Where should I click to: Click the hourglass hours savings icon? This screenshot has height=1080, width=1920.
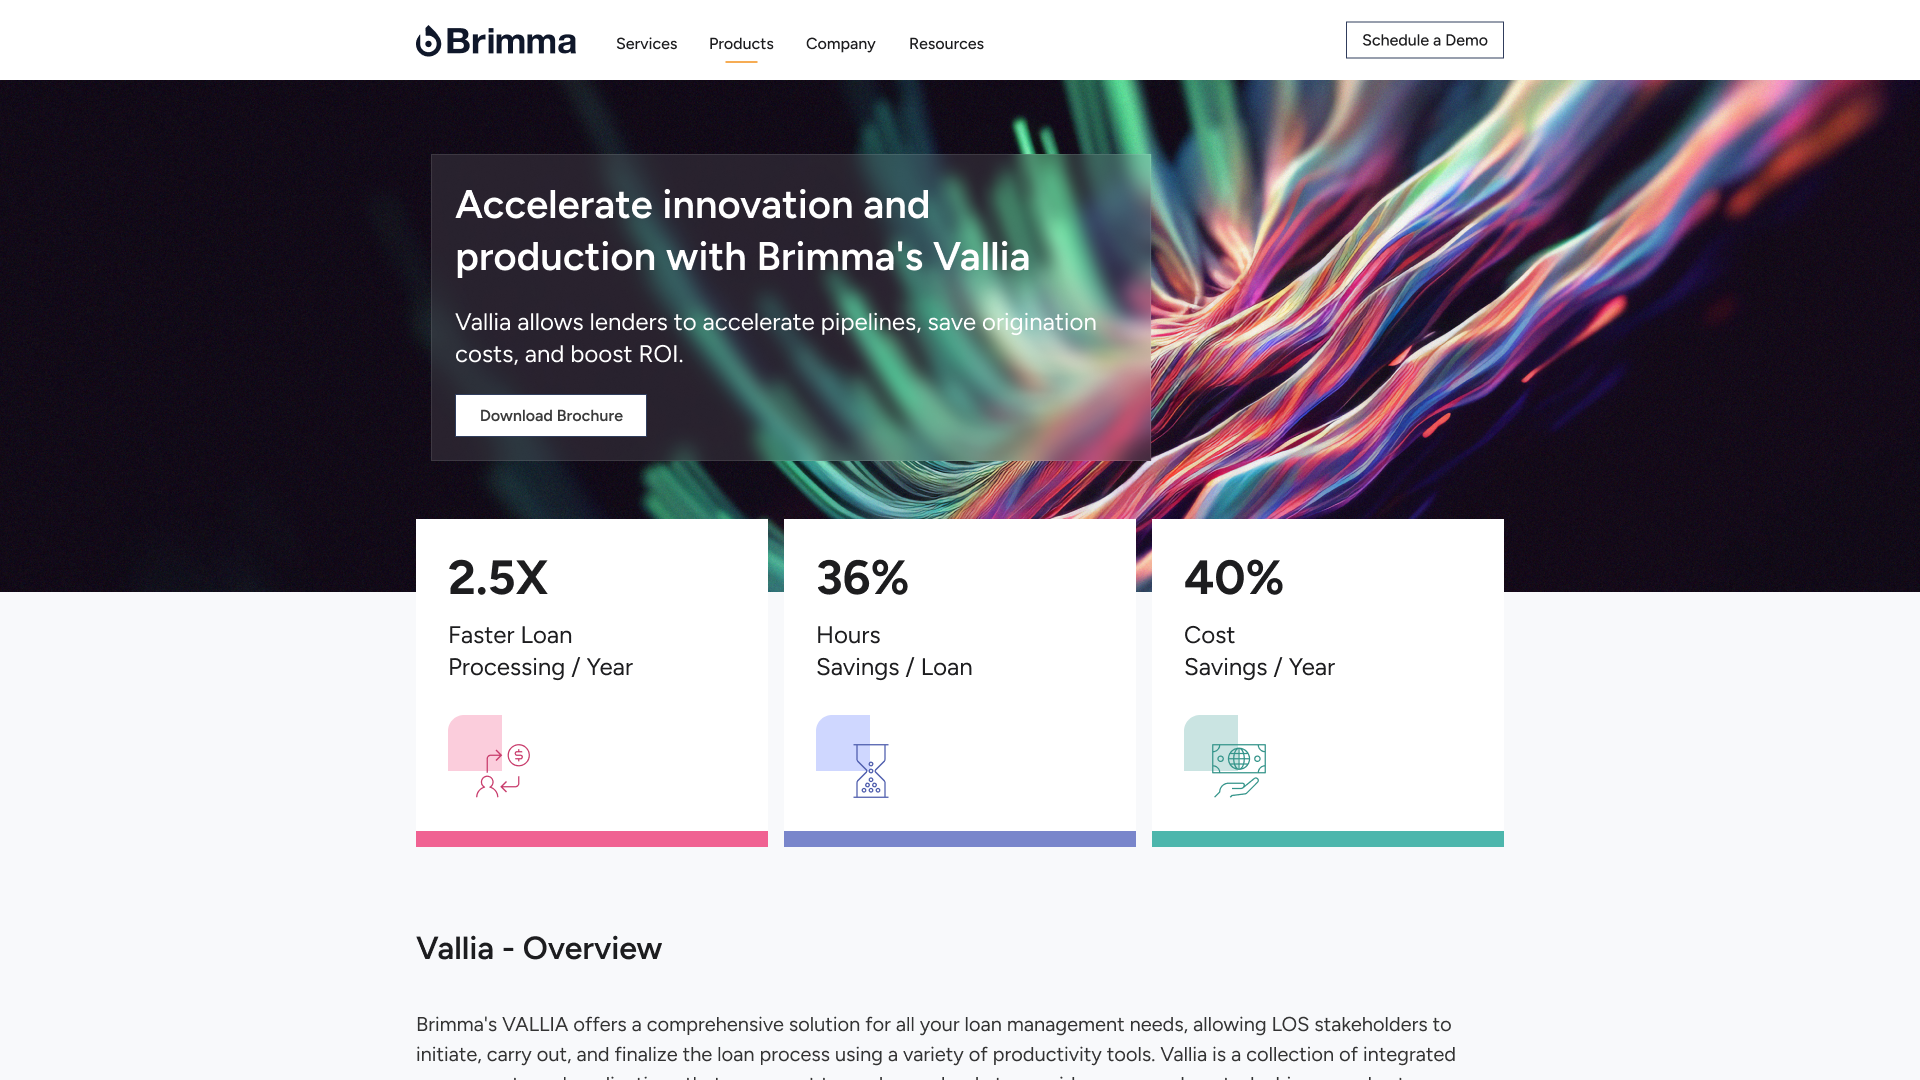[870, 770]
